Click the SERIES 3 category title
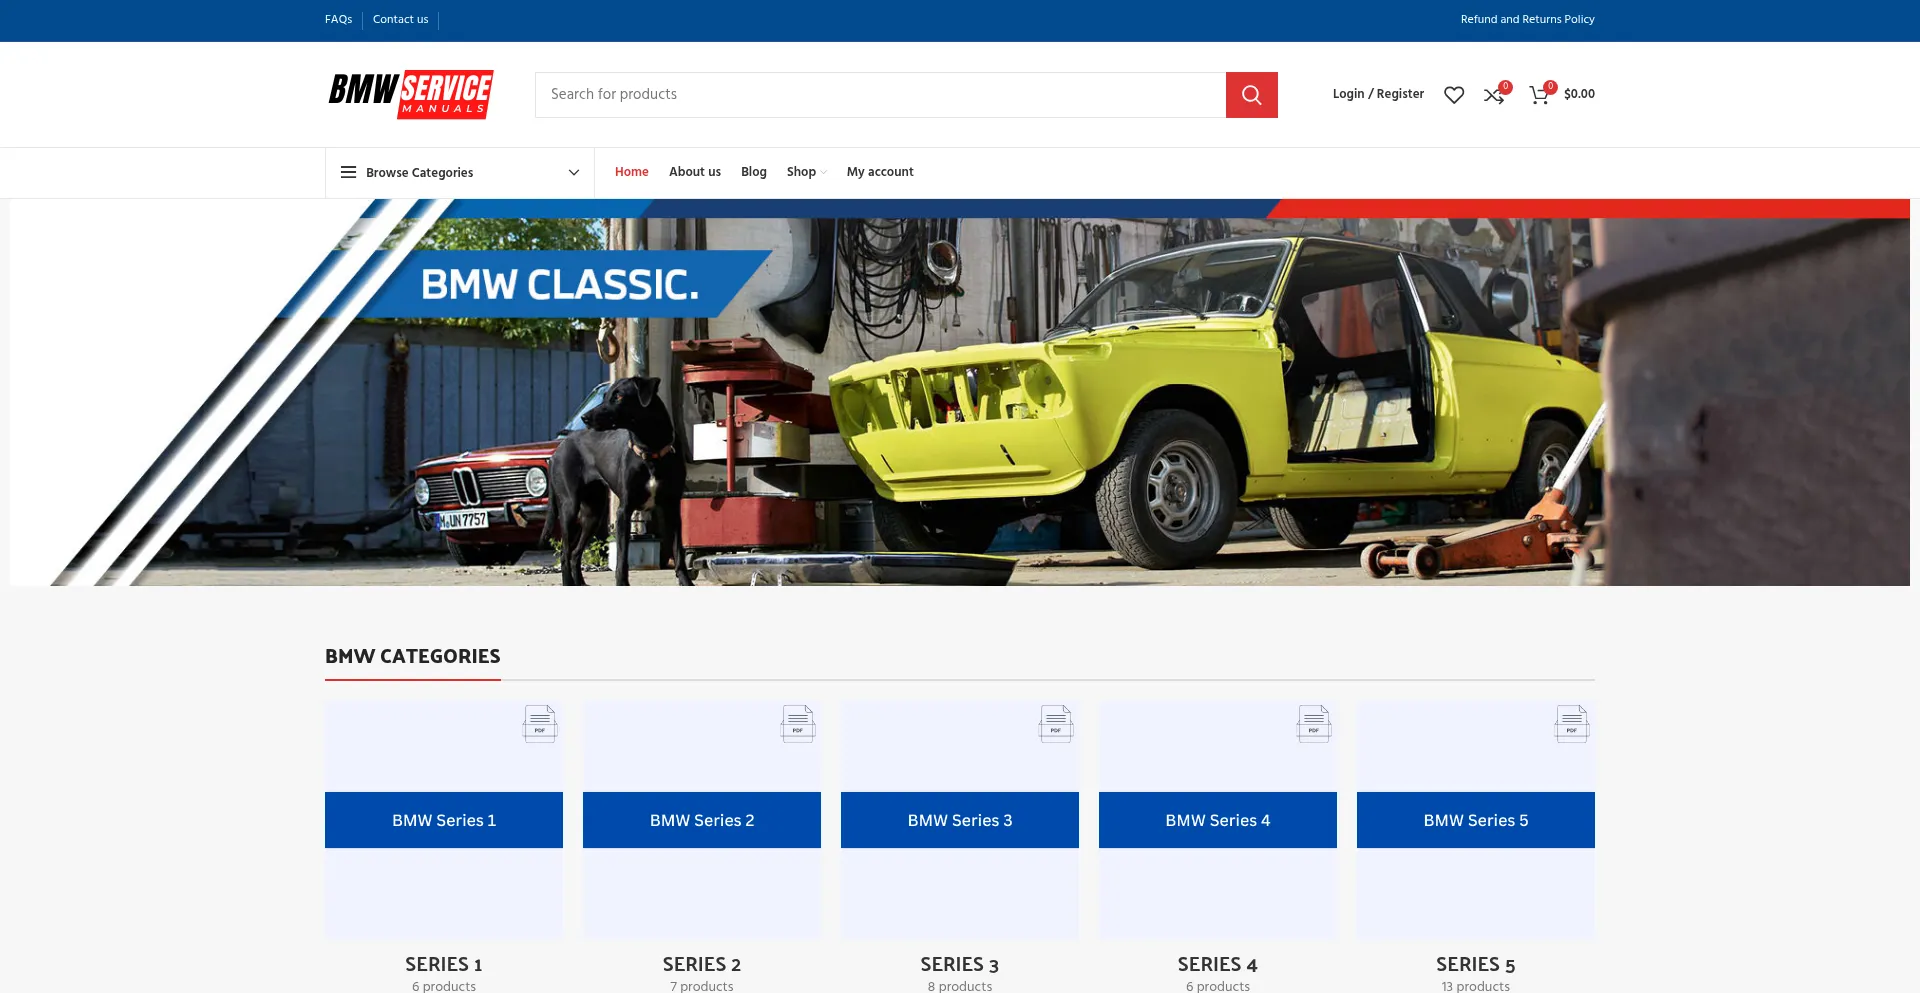This screenshot has height=993, width=1920. click(960, 964)
